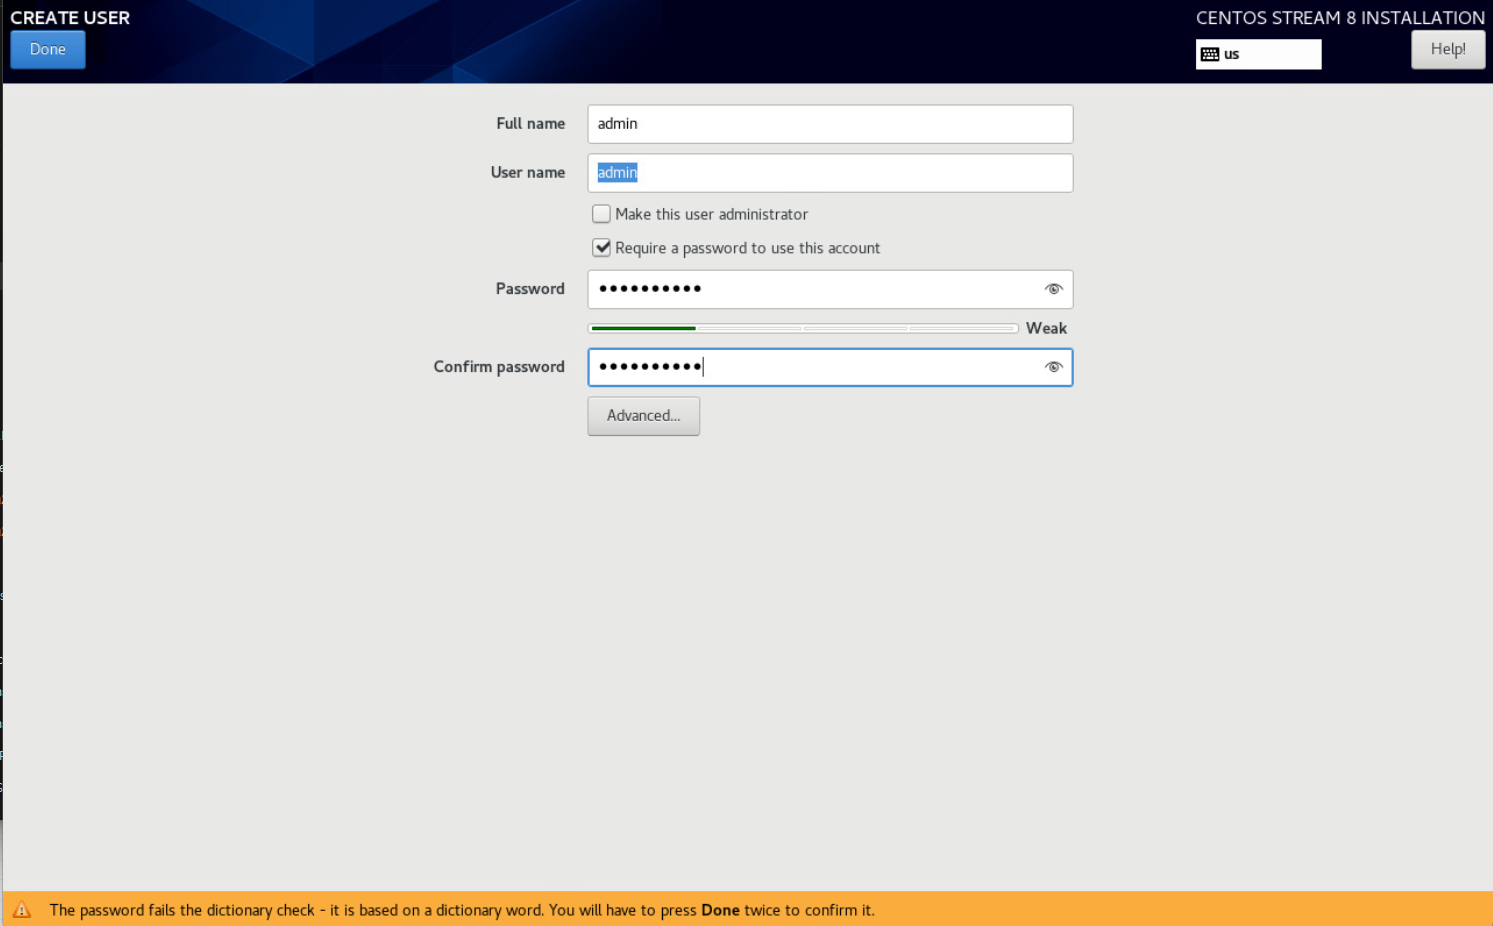The image size is (1493, 926).
Task: Show password using Password field eye icon
Action: 1053,289
